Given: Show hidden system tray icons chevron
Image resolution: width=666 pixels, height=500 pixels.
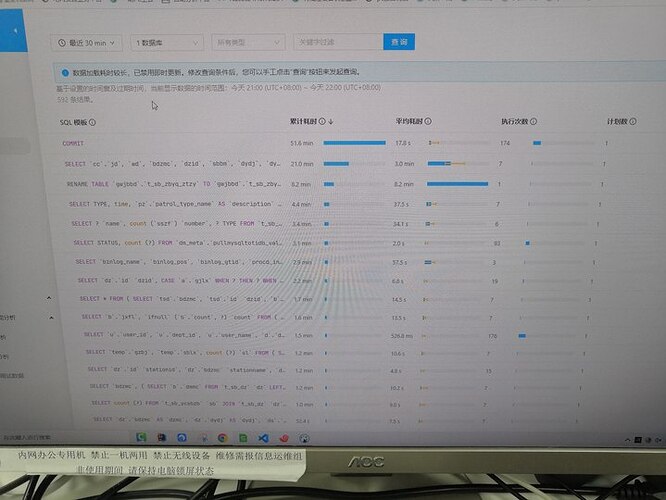Looking at the screenshot, I should (x=627, y=440).
